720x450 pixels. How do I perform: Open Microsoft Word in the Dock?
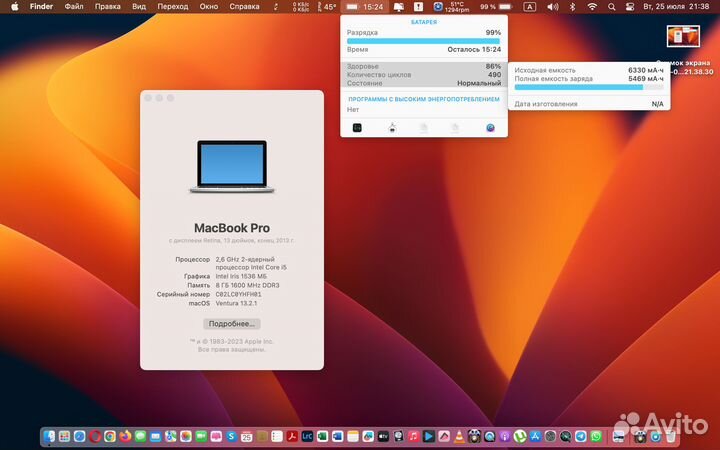pos(338,436)
